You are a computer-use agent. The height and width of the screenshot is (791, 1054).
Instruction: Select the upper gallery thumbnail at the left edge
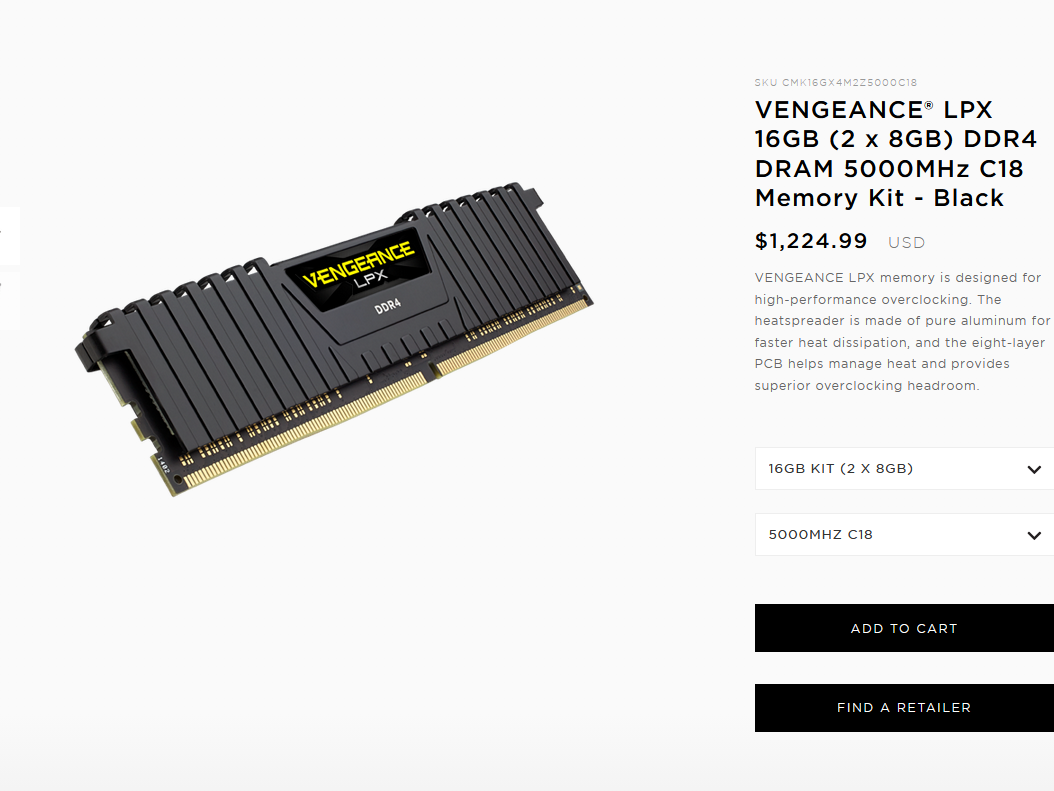pos(9,235)
